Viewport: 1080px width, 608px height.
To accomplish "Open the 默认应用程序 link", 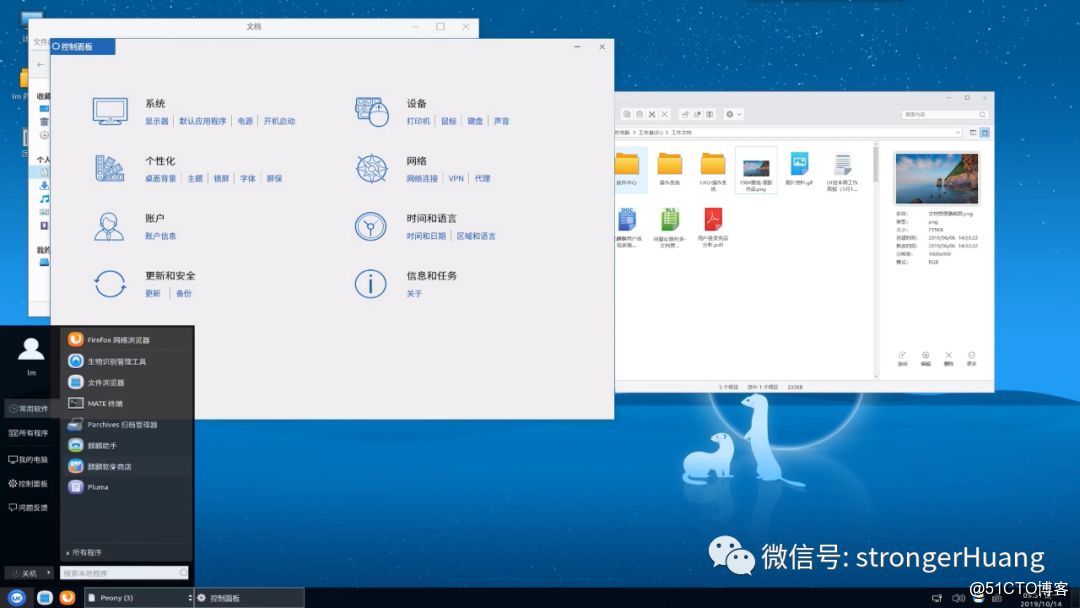I will (202, 121).
